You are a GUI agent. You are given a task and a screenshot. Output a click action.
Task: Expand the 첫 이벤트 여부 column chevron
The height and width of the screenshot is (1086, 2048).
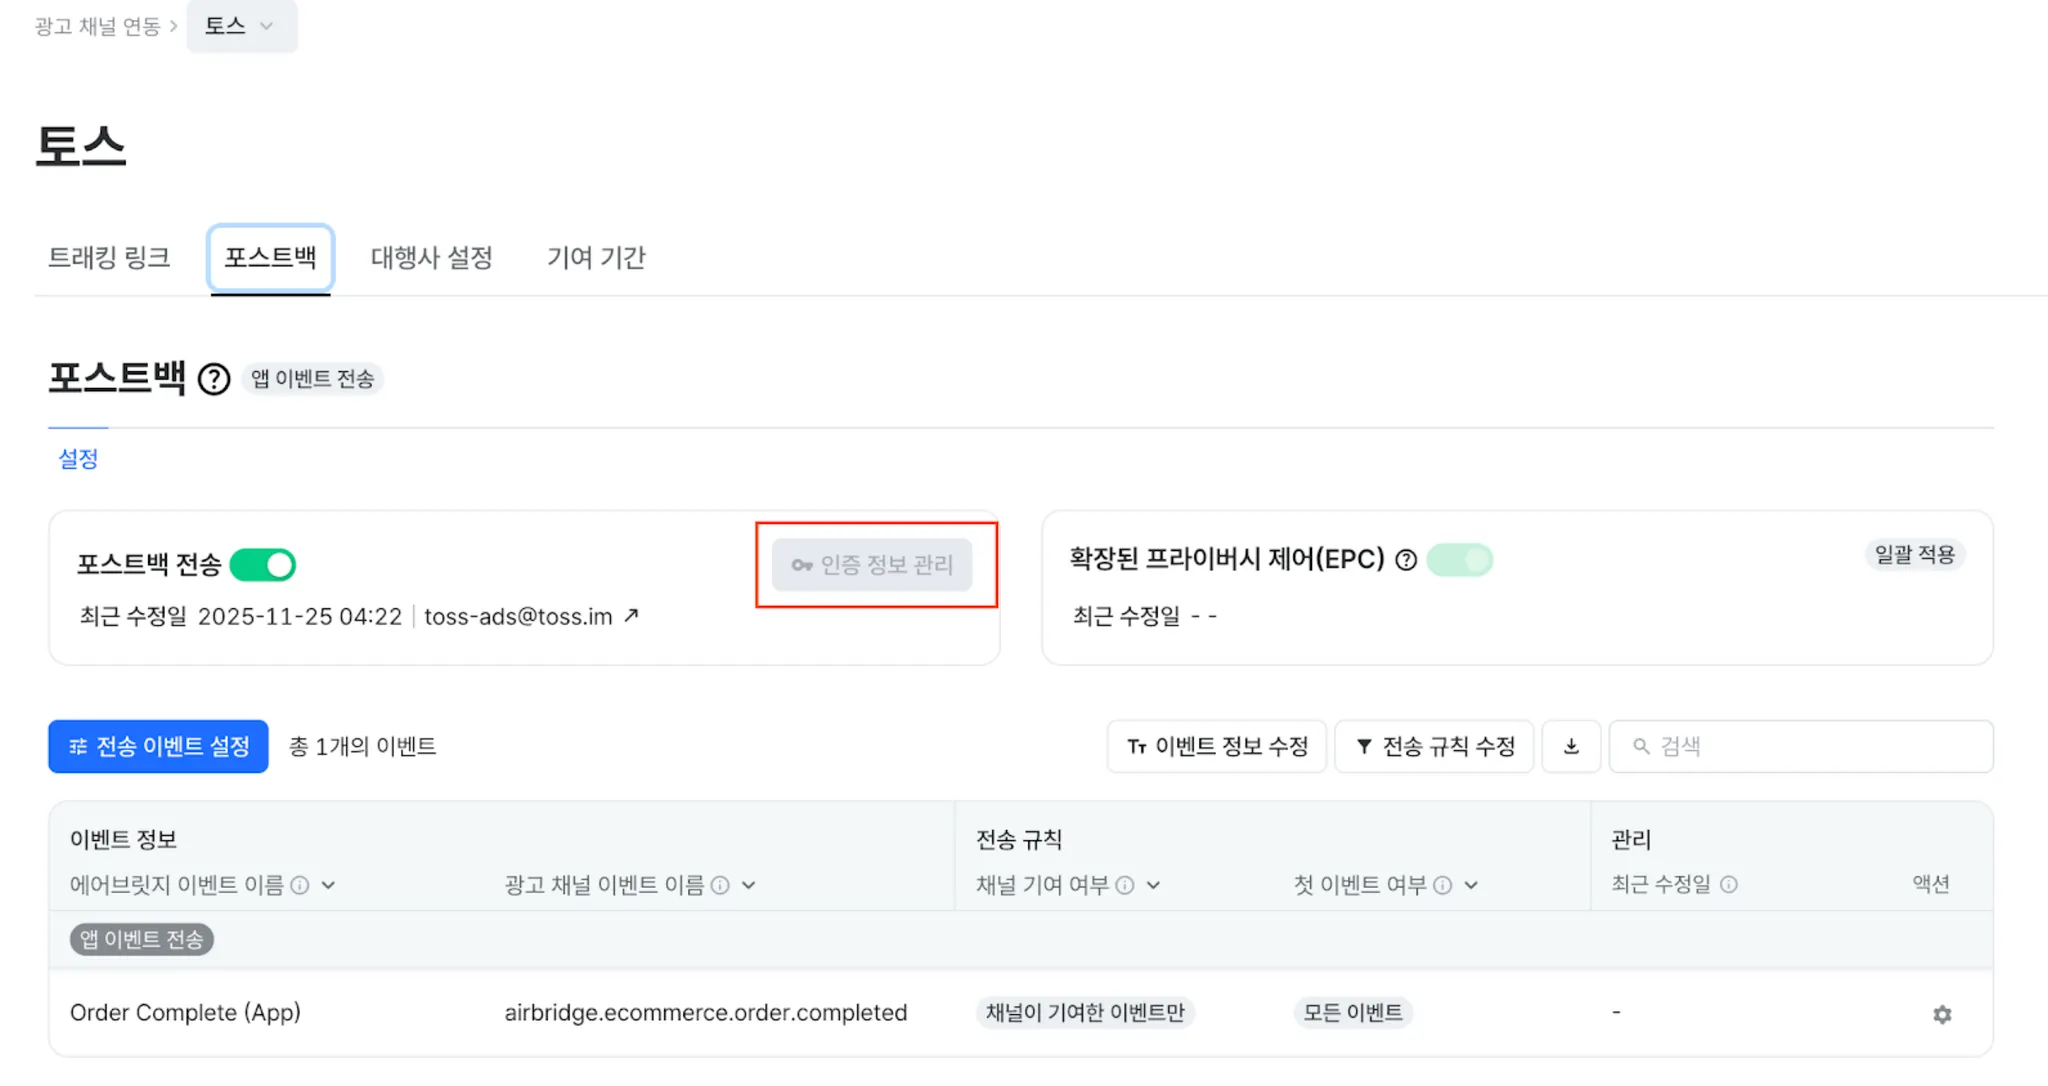tap(1471, 885)
